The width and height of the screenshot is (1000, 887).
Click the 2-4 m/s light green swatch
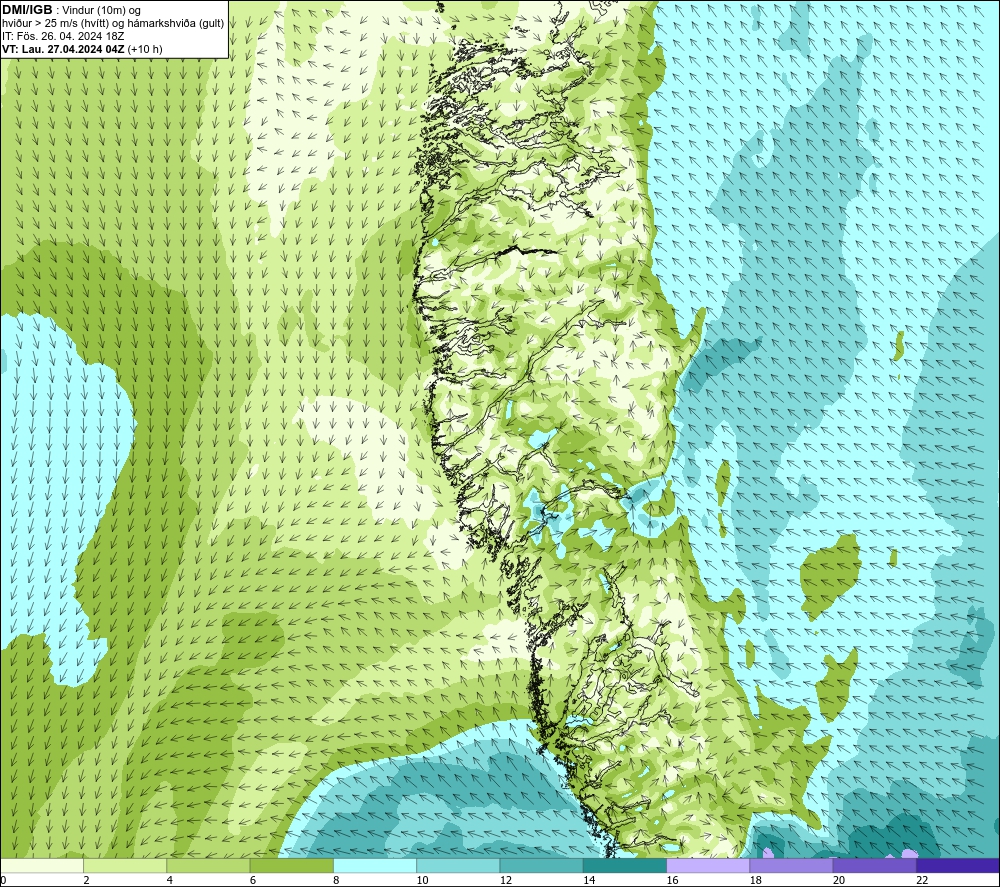click(x=125, y=866)
